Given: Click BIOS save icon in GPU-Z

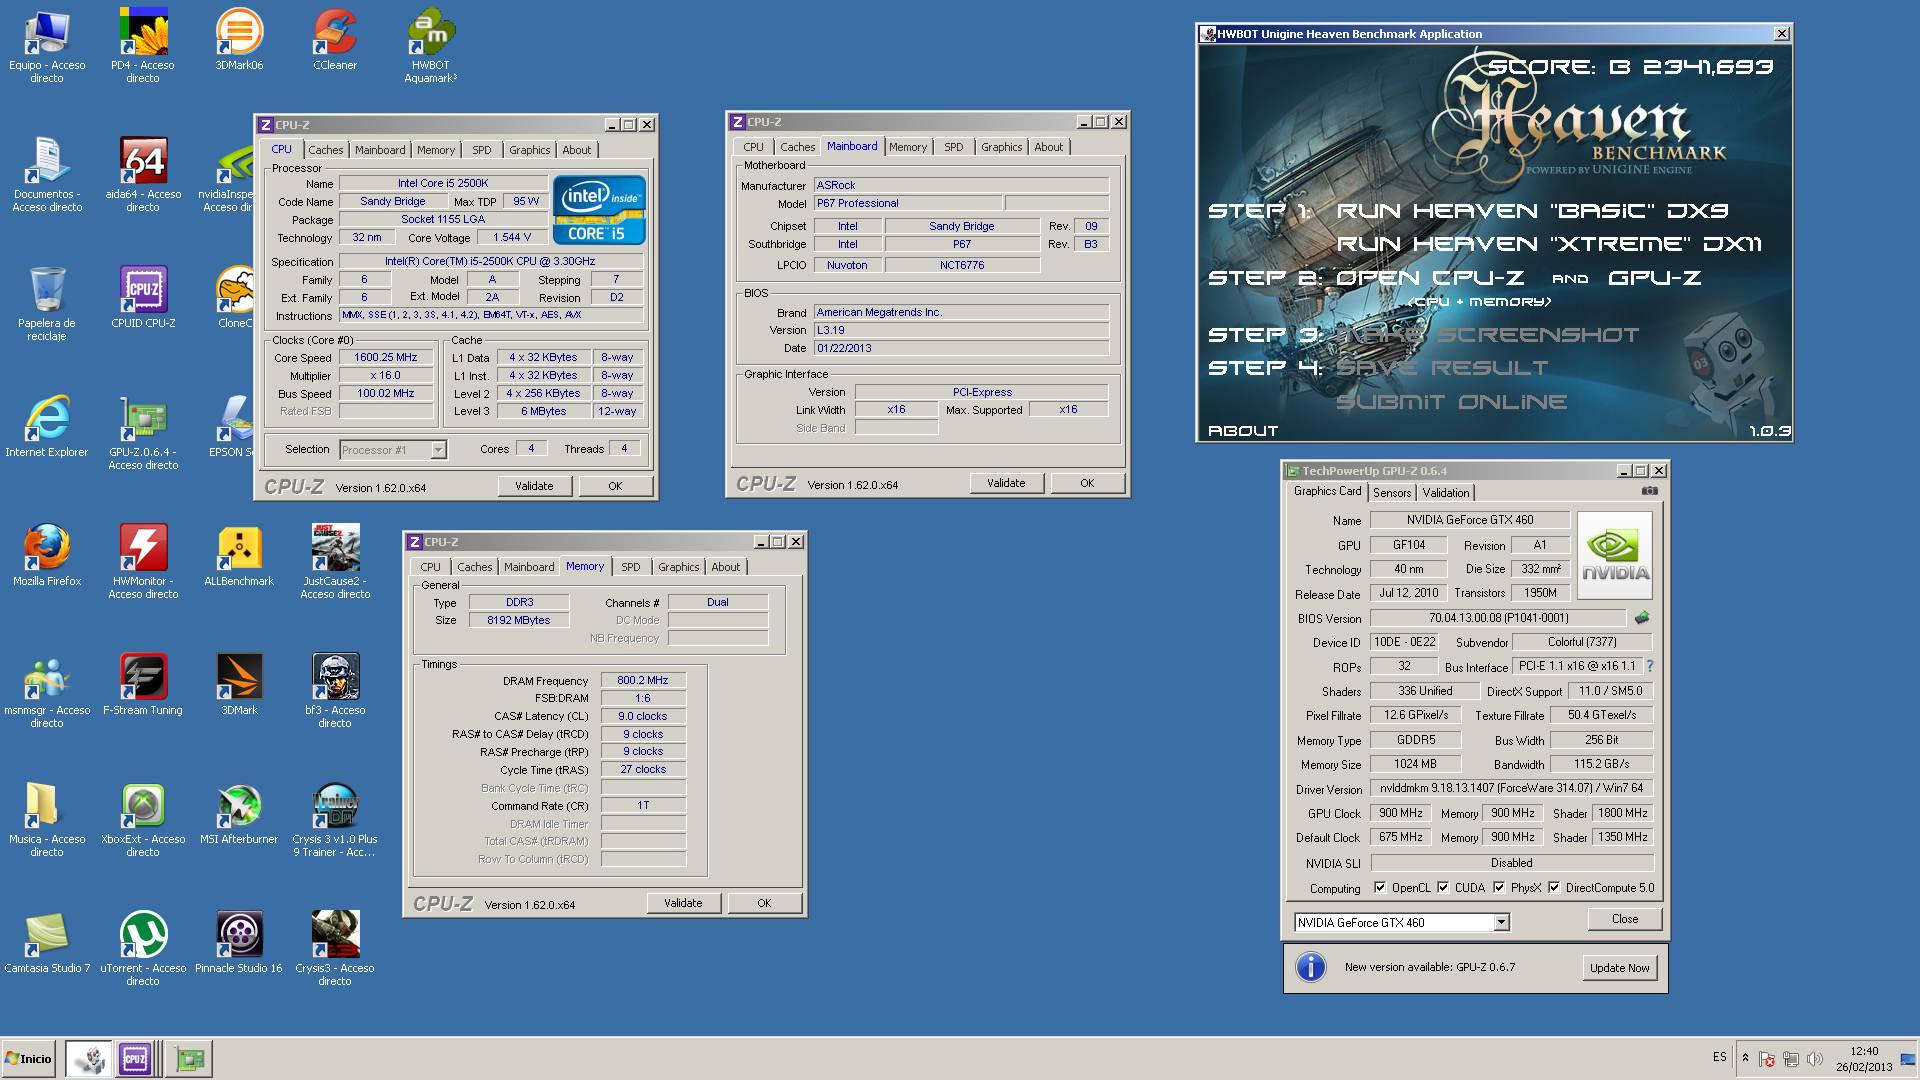Looking at the screenshot, I should click(1641, 618).
